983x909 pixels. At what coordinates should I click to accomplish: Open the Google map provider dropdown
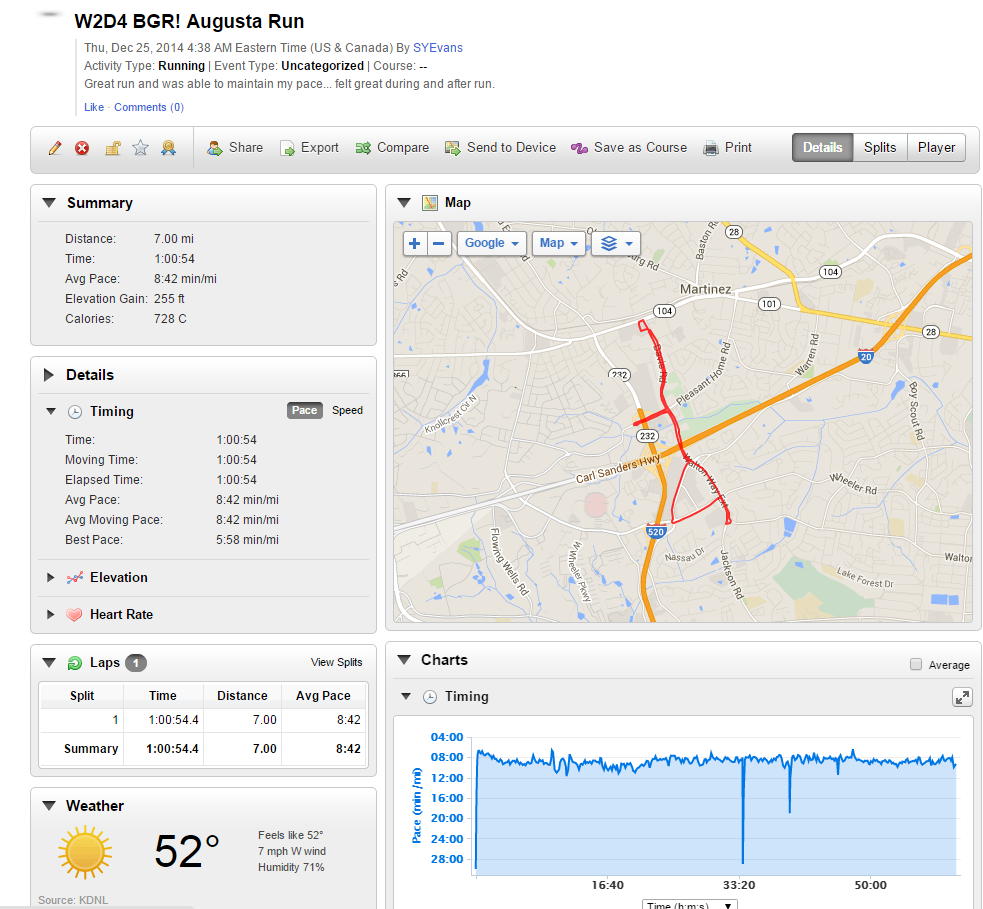[492, 243]
